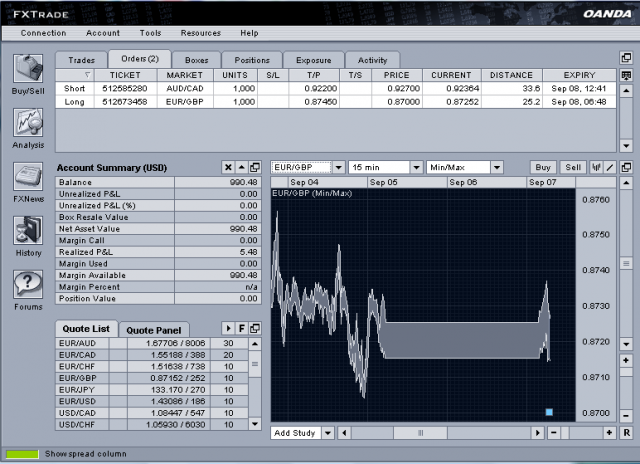Toggle the chart candlestick style icon

click(x=596, y=167)
